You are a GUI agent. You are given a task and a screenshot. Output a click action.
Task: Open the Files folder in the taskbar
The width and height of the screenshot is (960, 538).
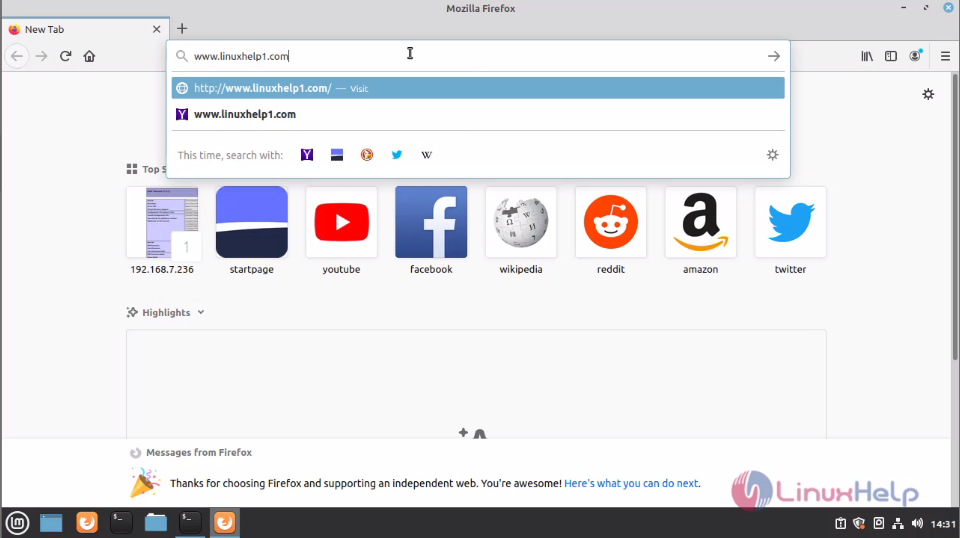(x=156, y=523)
